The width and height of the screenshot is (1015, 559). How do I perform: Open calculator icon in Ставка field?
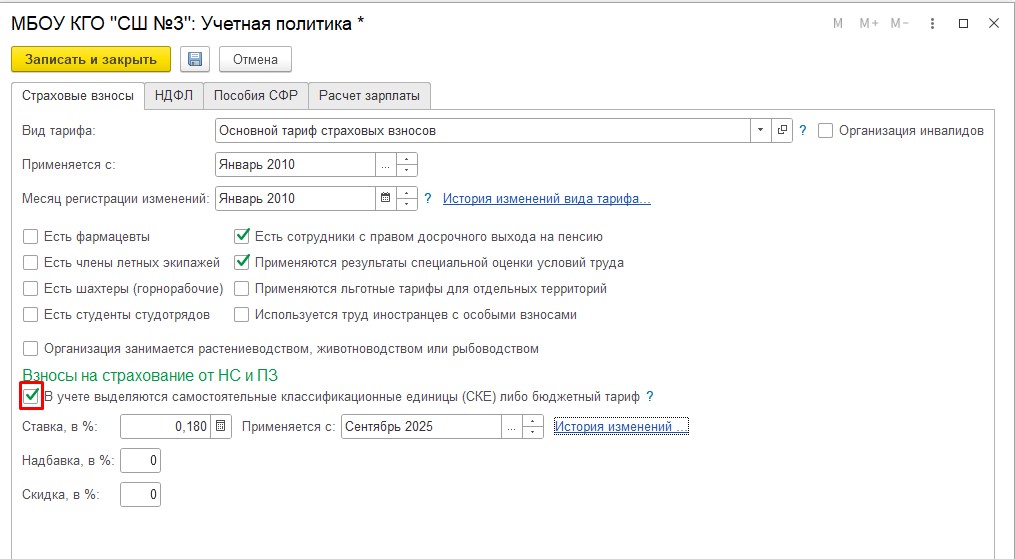coord(221,426)
